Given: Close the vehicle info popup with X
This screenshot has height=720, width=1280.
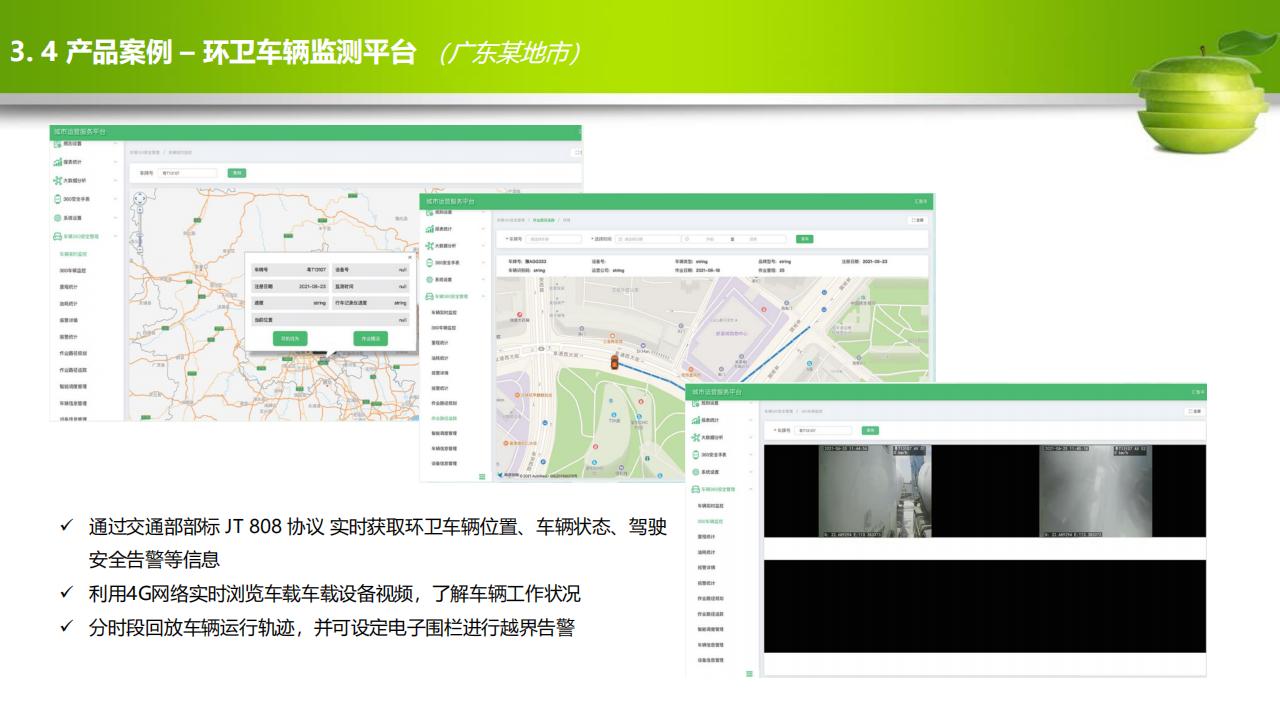Looking at the screenshot, I should [410, 257].
